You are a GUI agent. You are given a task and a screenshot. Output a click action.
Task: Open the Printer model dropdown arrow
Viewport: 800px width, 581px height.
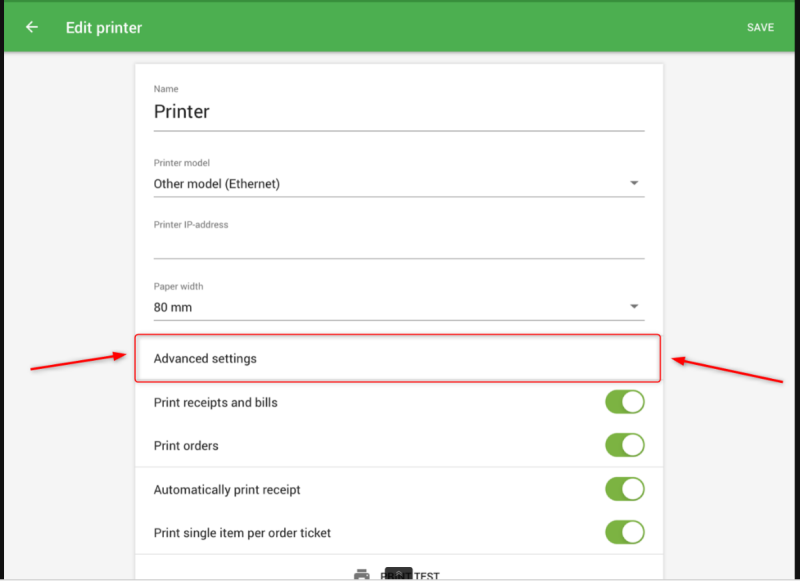click(x=634, y=183)
